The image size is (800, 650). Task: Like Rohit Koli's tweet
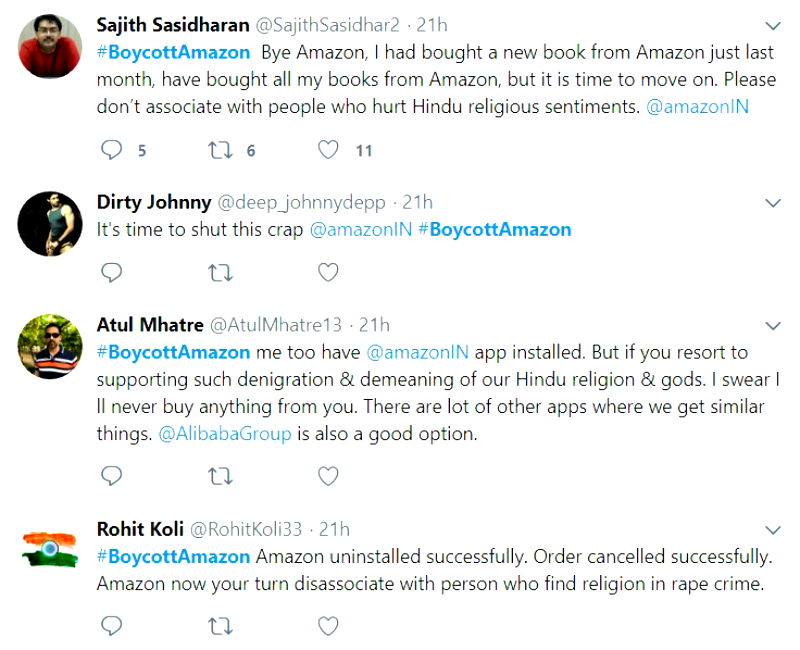point(328,626)
